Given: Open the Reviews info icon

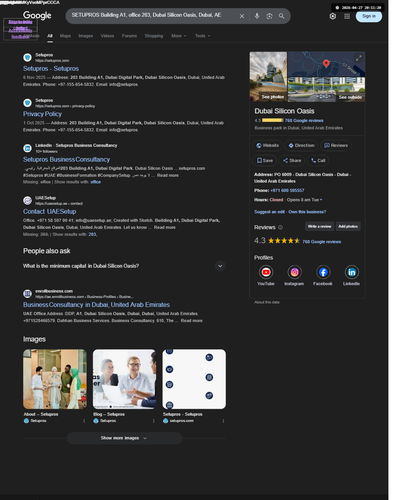Looking at the screenshot, I should click(x=280, y=227).
